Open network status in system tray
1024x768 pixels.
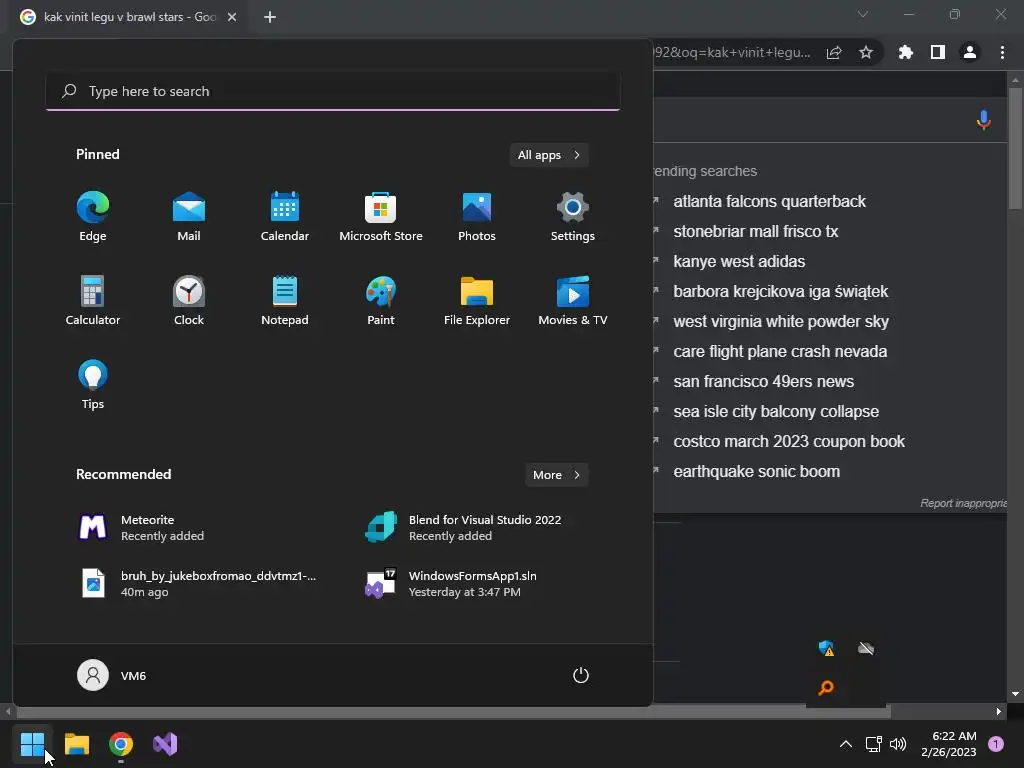873,744
